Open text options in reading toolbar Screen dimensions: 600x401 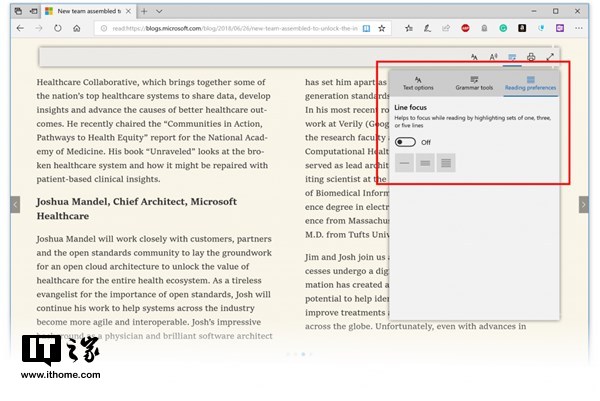click(474, 57)
